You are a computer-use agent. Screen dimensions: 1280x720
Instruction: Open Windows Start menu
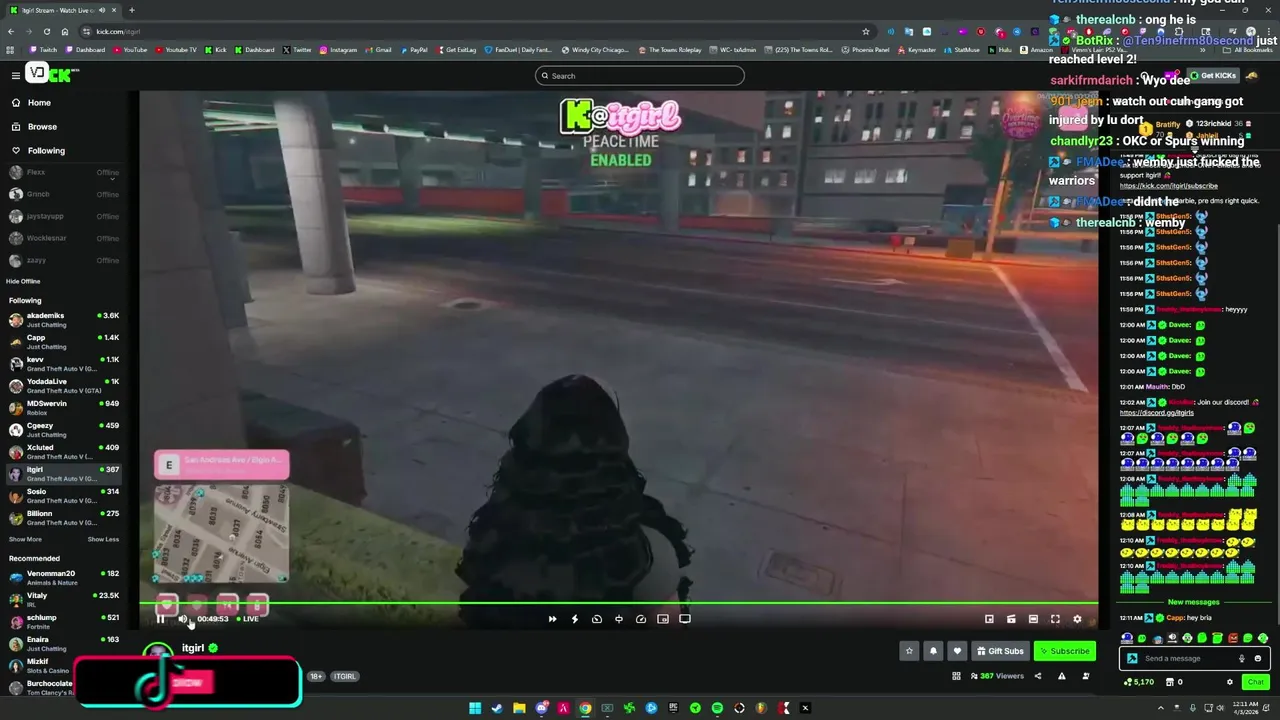pos(475,708)
